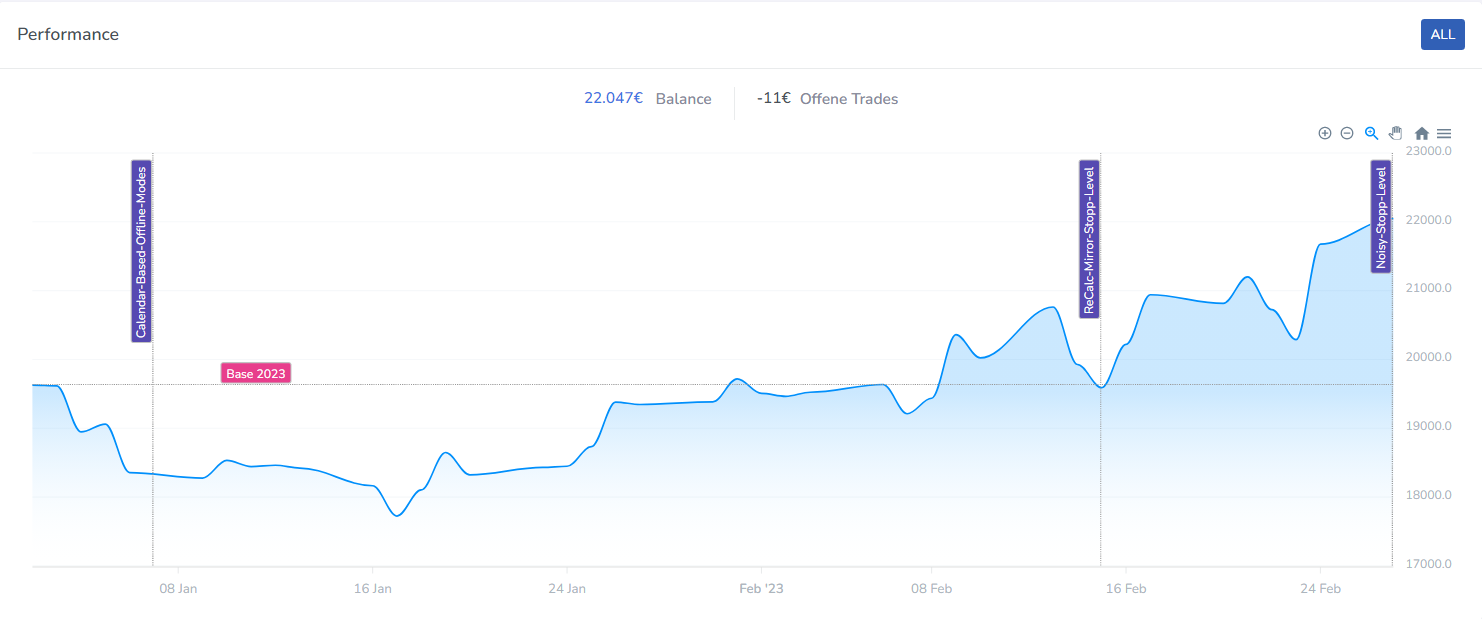Reset chart zoom with the home icon
The height and width of the screenshot is (619, 1482).
(x=1421, y=133)
